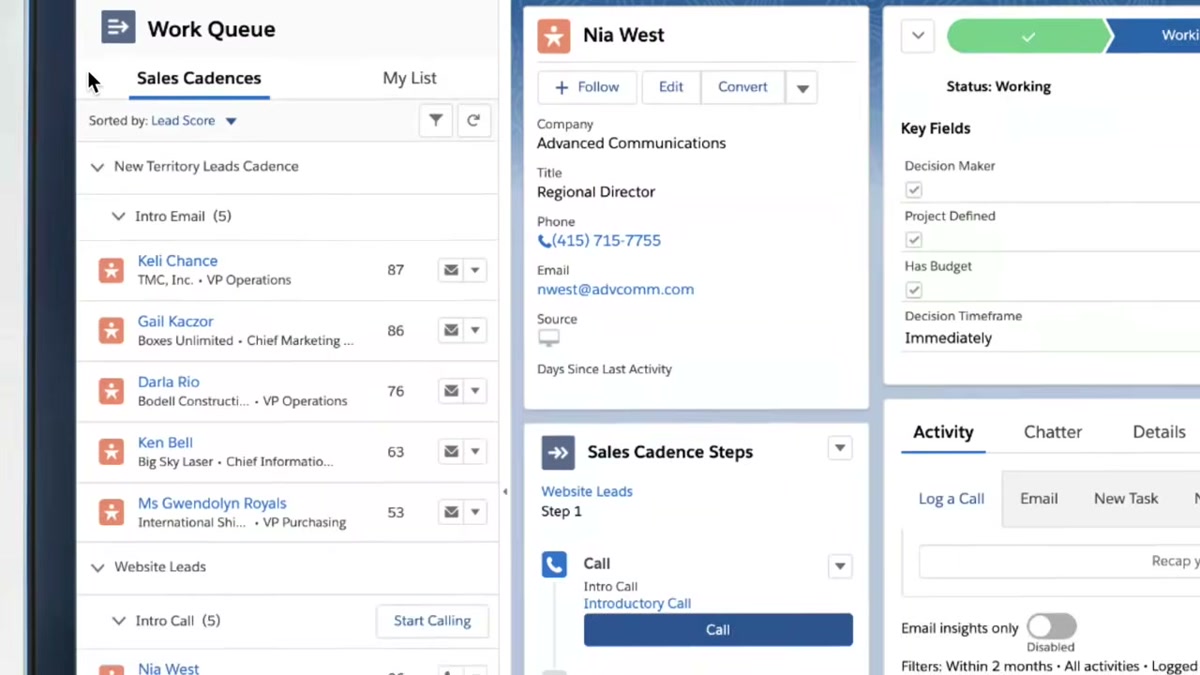Open the Sorted by Lead Score dropdown
Image resolution: width=1200 pixels, height=675 pixels.
(x=194, y=121)
